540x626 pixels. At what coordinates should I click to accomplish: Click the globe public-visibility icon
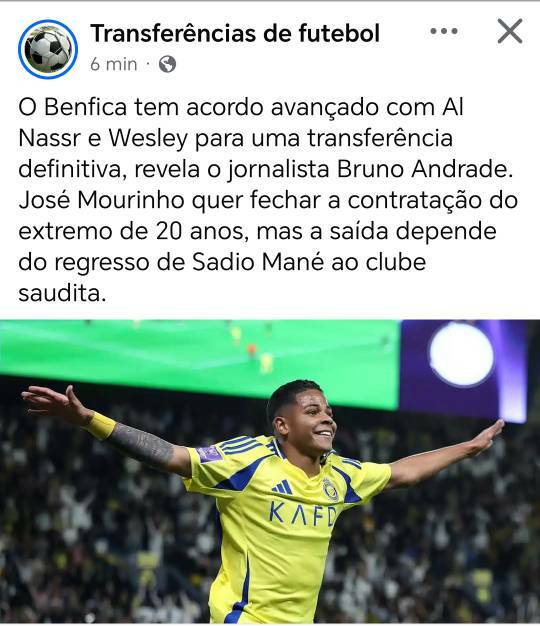(167, 64)
